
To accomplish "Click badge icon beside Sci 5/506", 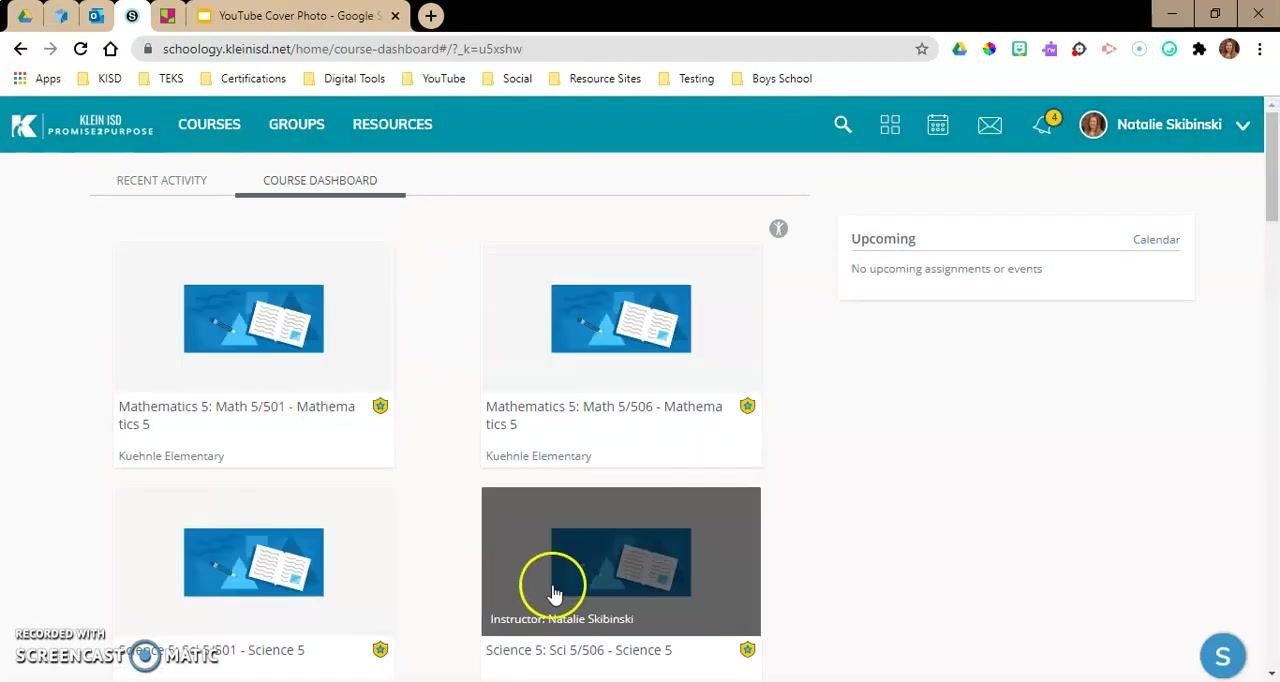I will pyautogui.click(x=747, y=650).
